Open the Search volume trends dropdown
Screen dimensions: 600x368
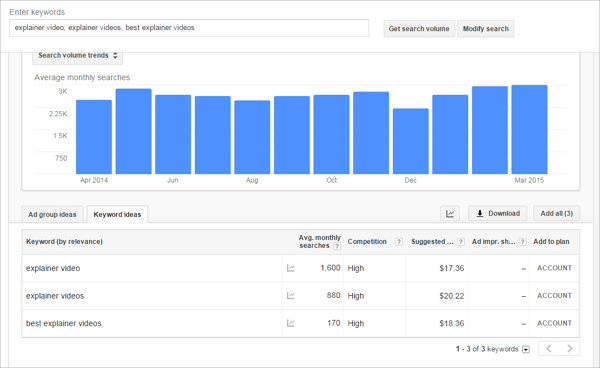(x=78, y=56)
